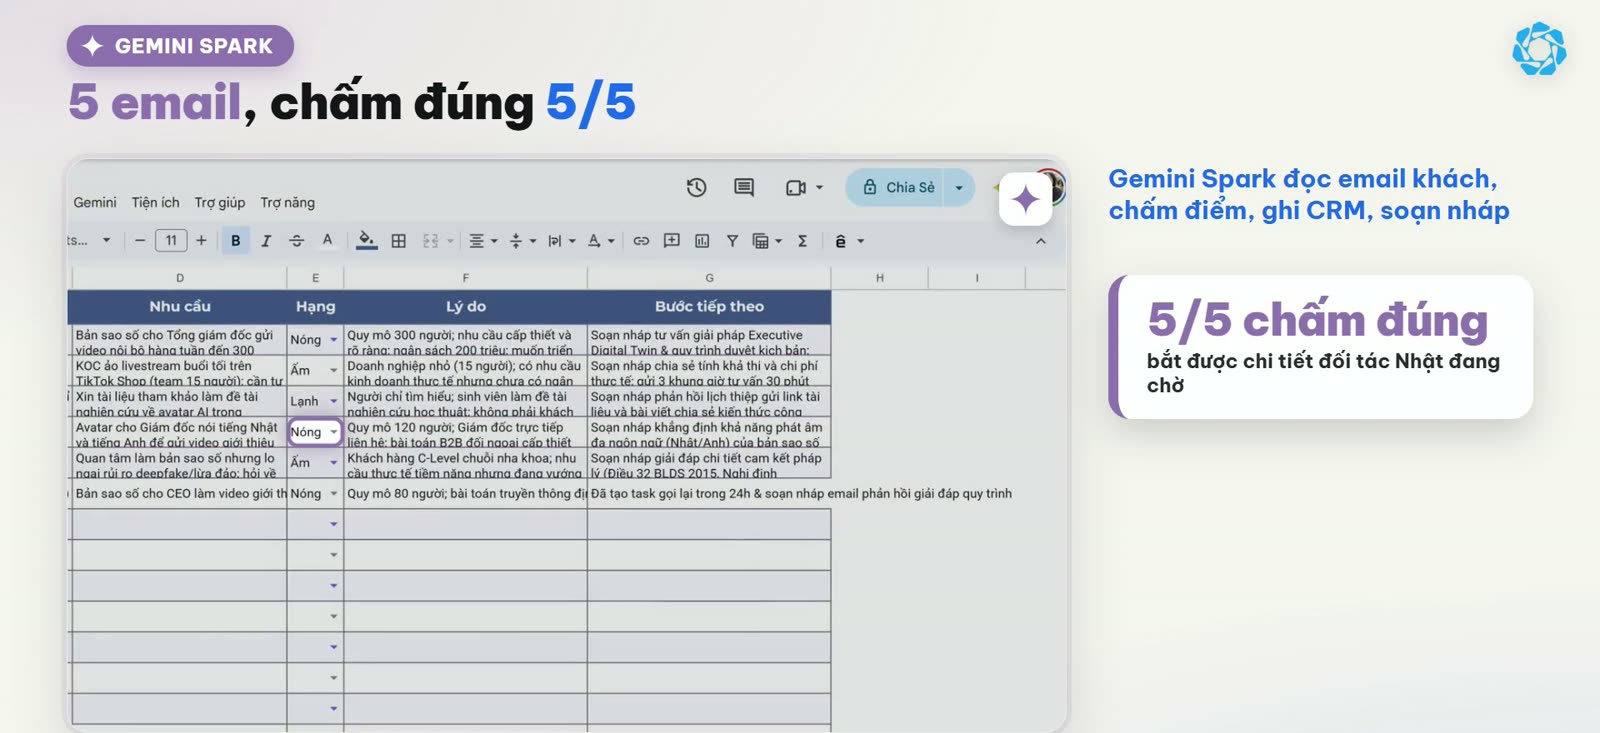Image resolution: width=1600 pixels, height=733 pixels.
Task: Insert a link using chain icon
Action: (x=641, y=241)
